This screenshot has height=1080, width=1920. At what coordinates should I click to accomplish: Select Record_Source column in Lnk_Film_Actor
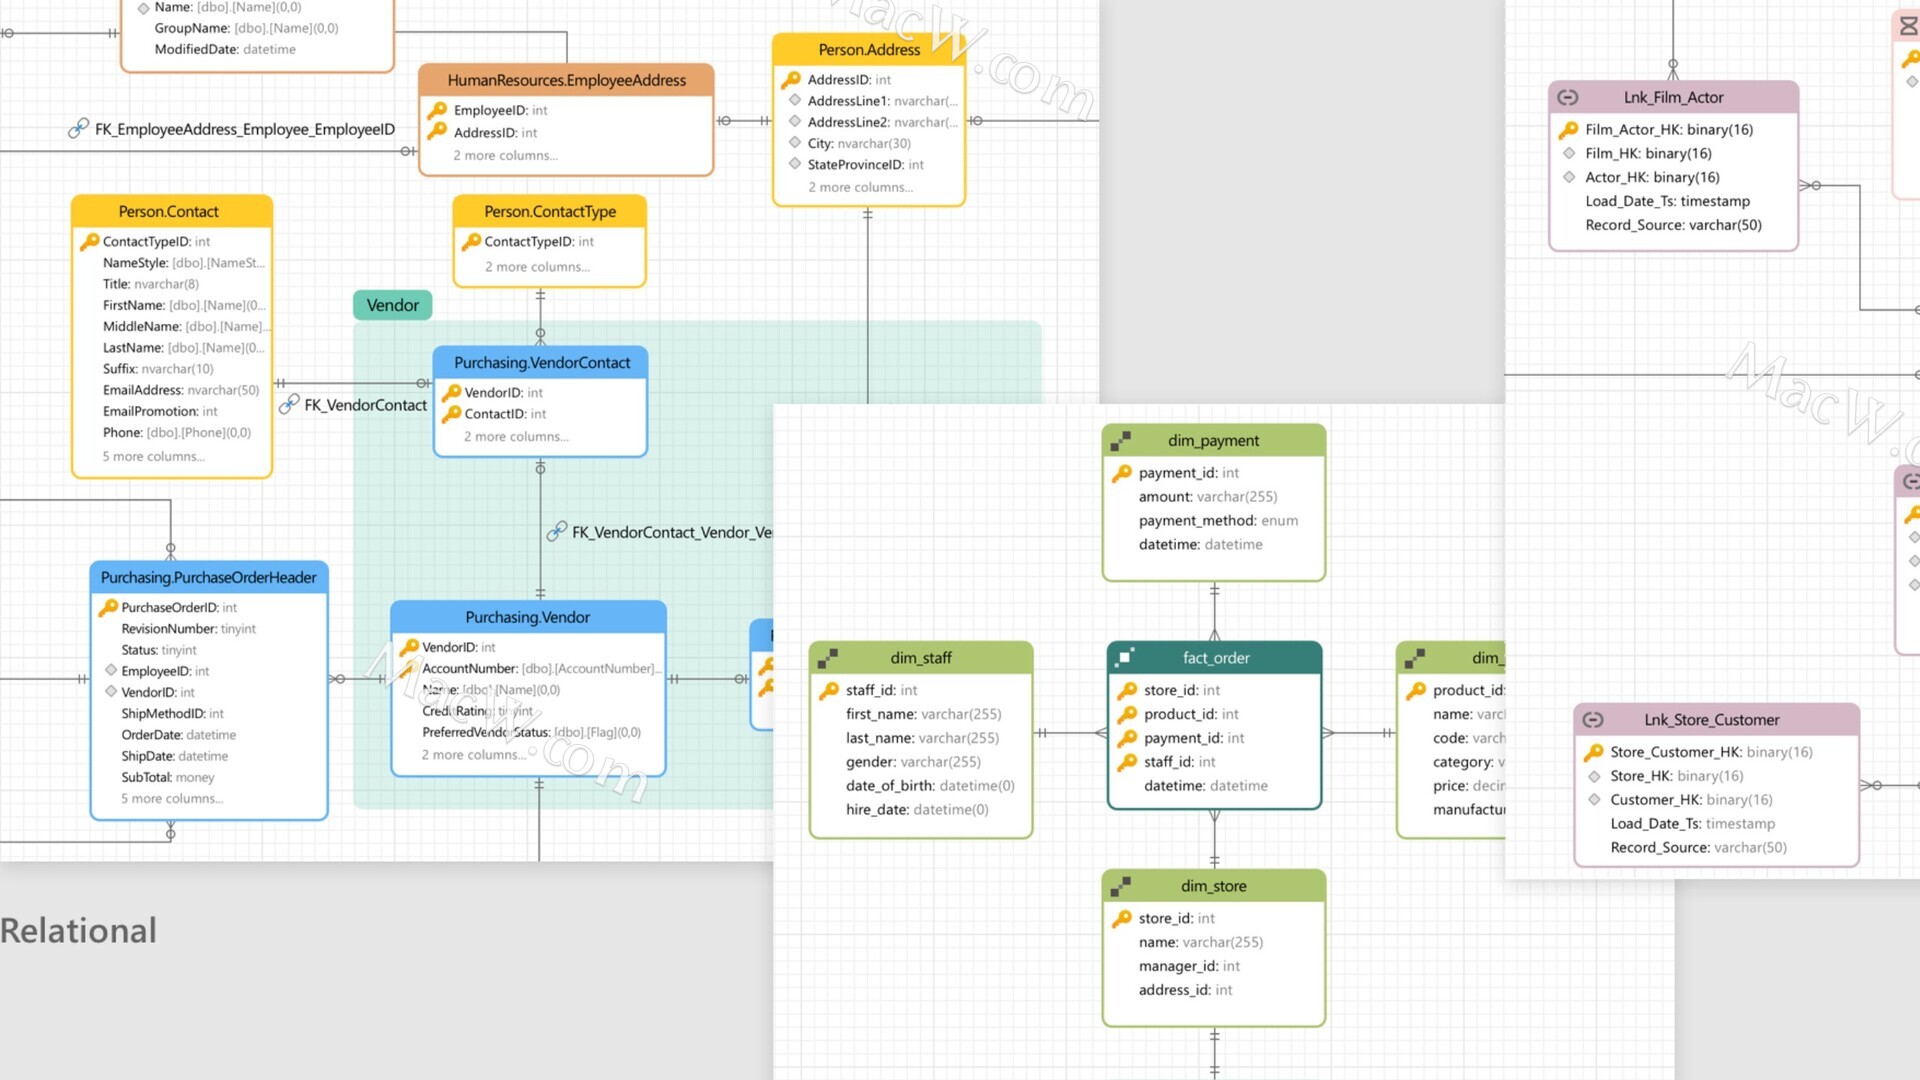click(x=1673, y=225)
